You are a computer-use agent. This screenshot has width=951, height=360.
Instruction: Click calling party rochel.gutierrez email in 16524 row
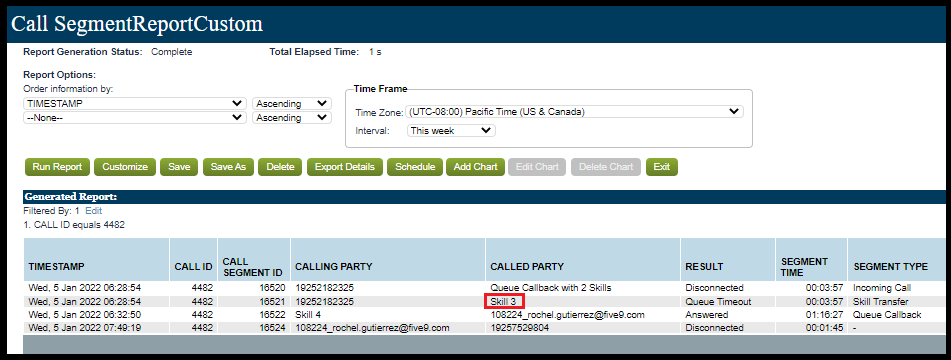(x=372, y=328)
